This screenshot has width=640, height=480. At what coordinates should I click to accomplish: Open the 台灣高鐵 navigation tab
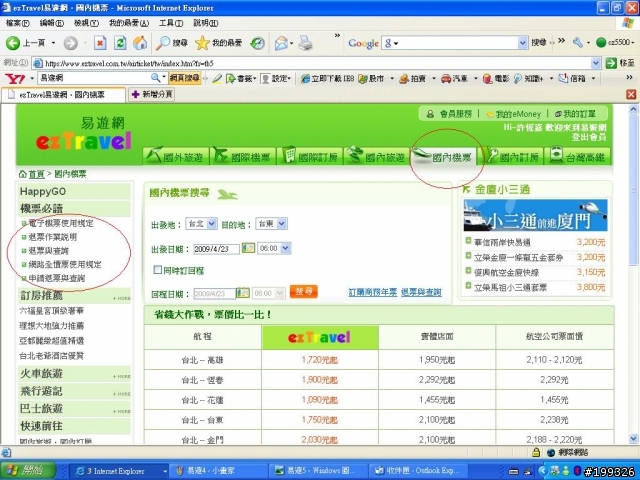point(578,156)
